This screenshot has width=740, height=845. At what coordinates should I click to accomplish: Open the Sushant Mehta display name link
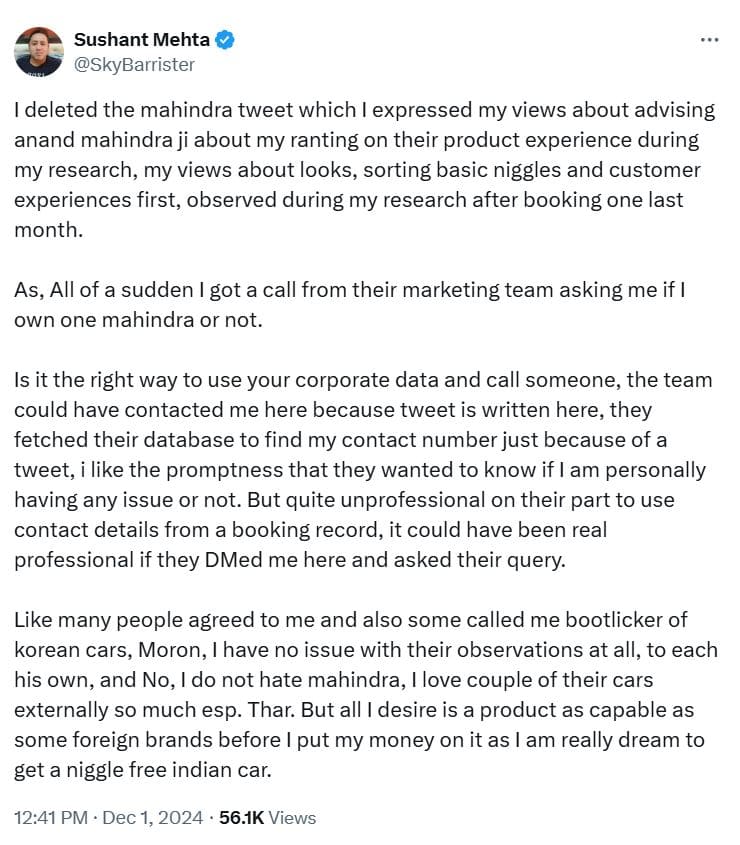coord(142,40)
